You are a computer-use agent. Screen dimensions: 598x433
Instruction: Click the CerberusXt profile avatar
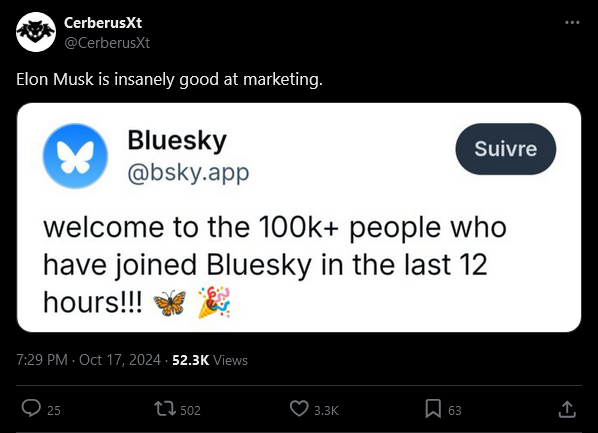coord(36,32)
